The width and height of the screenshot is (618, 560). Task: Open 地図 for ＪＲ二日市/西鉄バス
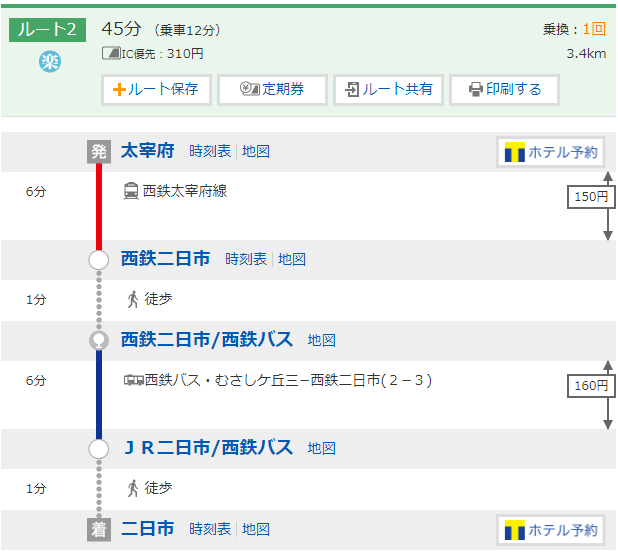click(x=322, y=448)
